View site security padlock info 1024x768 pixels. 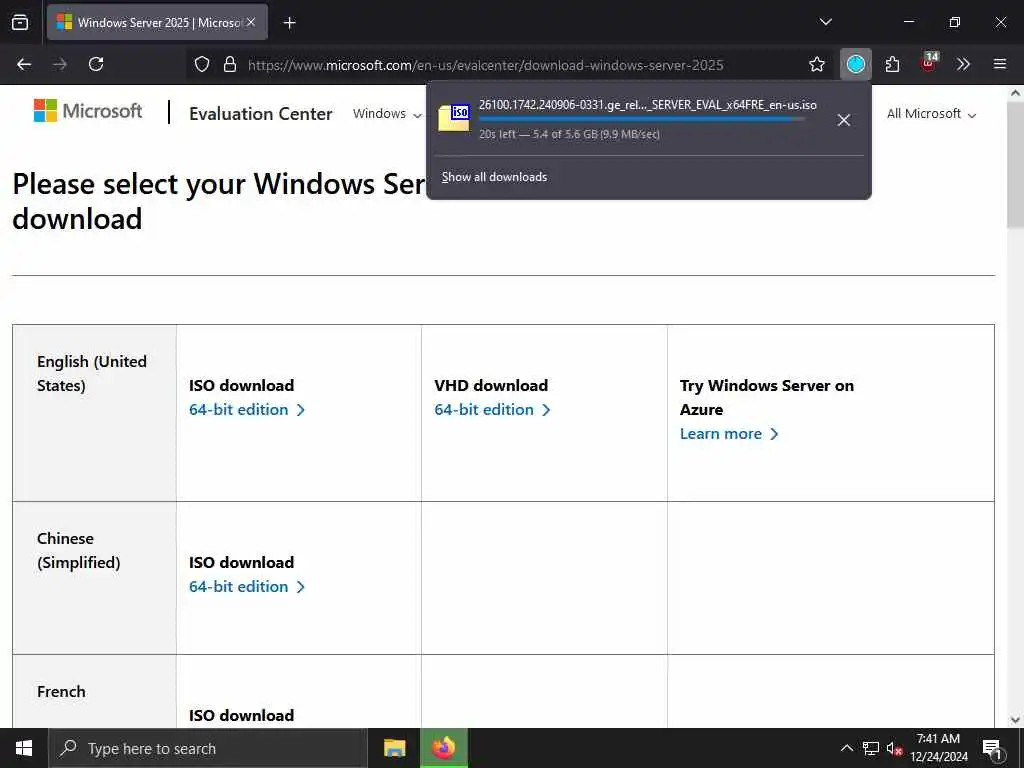pyautogui.click(x=230, y=64)
